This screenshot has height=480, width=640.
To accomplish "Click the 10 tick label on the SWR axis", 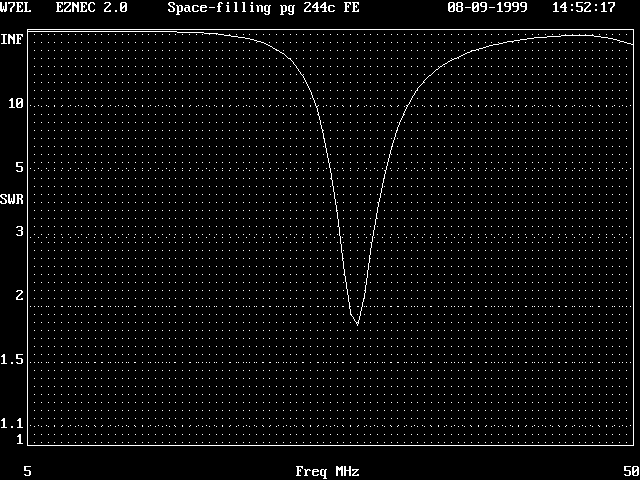I will click(16, 104).
